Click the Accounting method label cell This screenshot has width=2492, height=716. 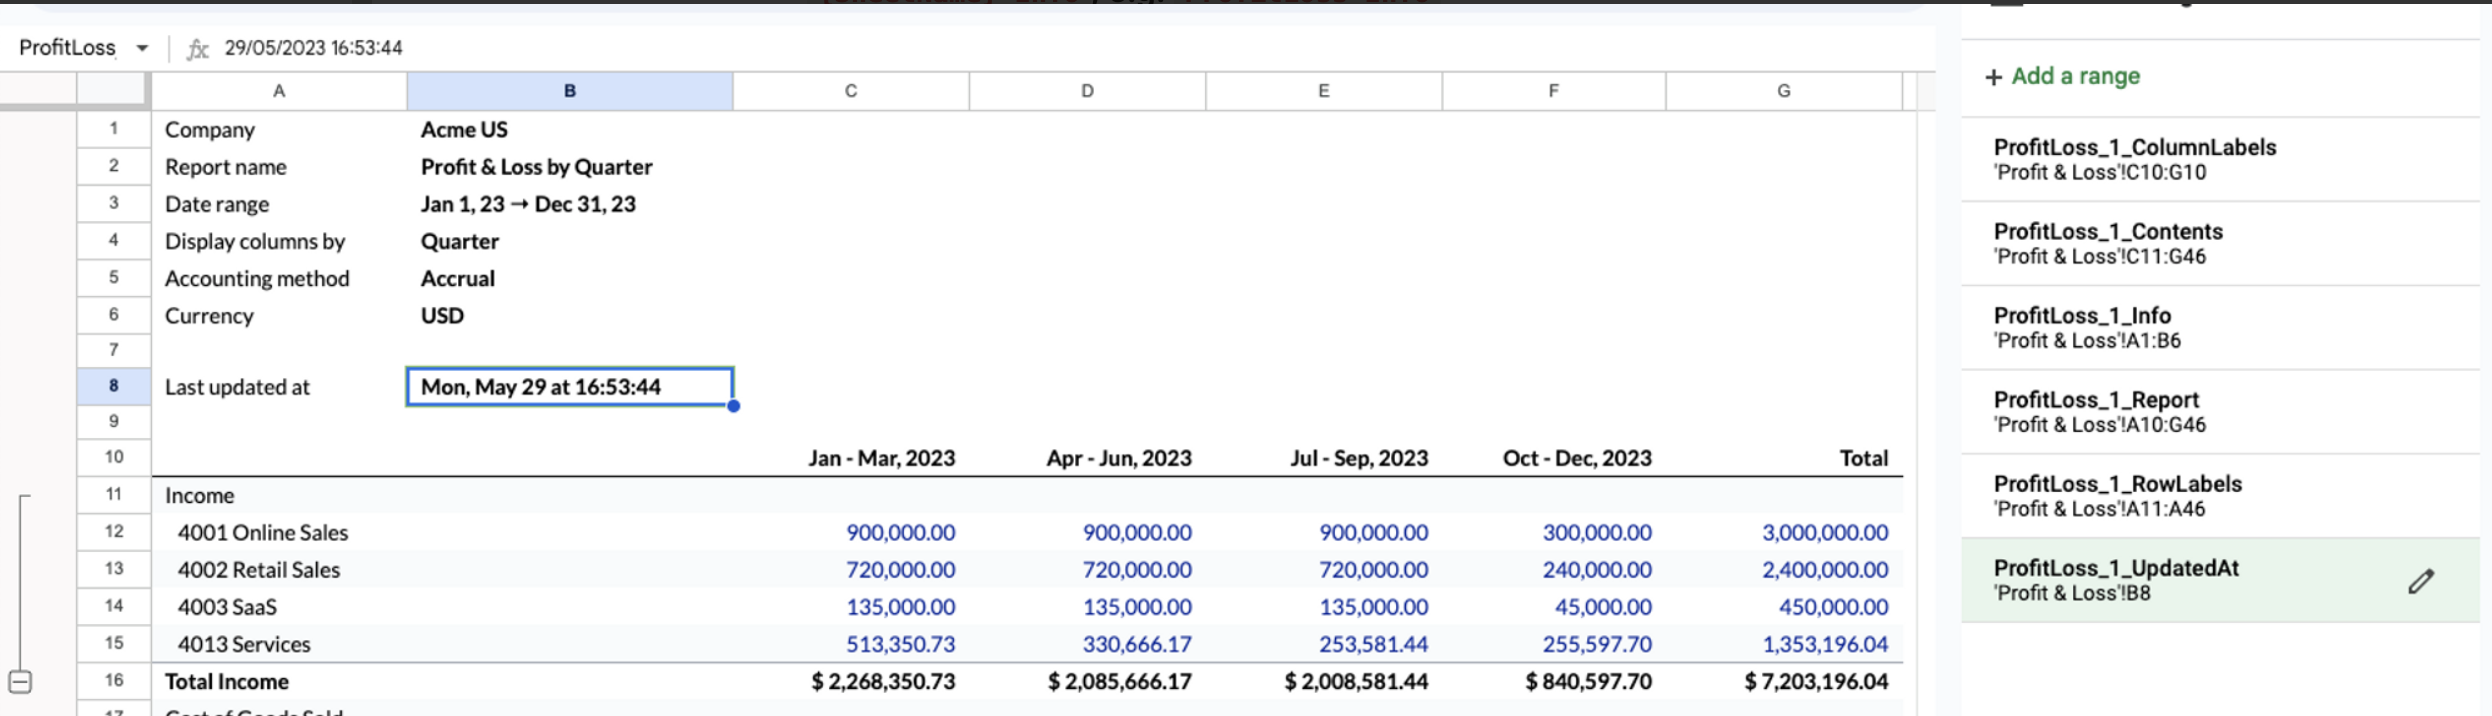(279, 278)
